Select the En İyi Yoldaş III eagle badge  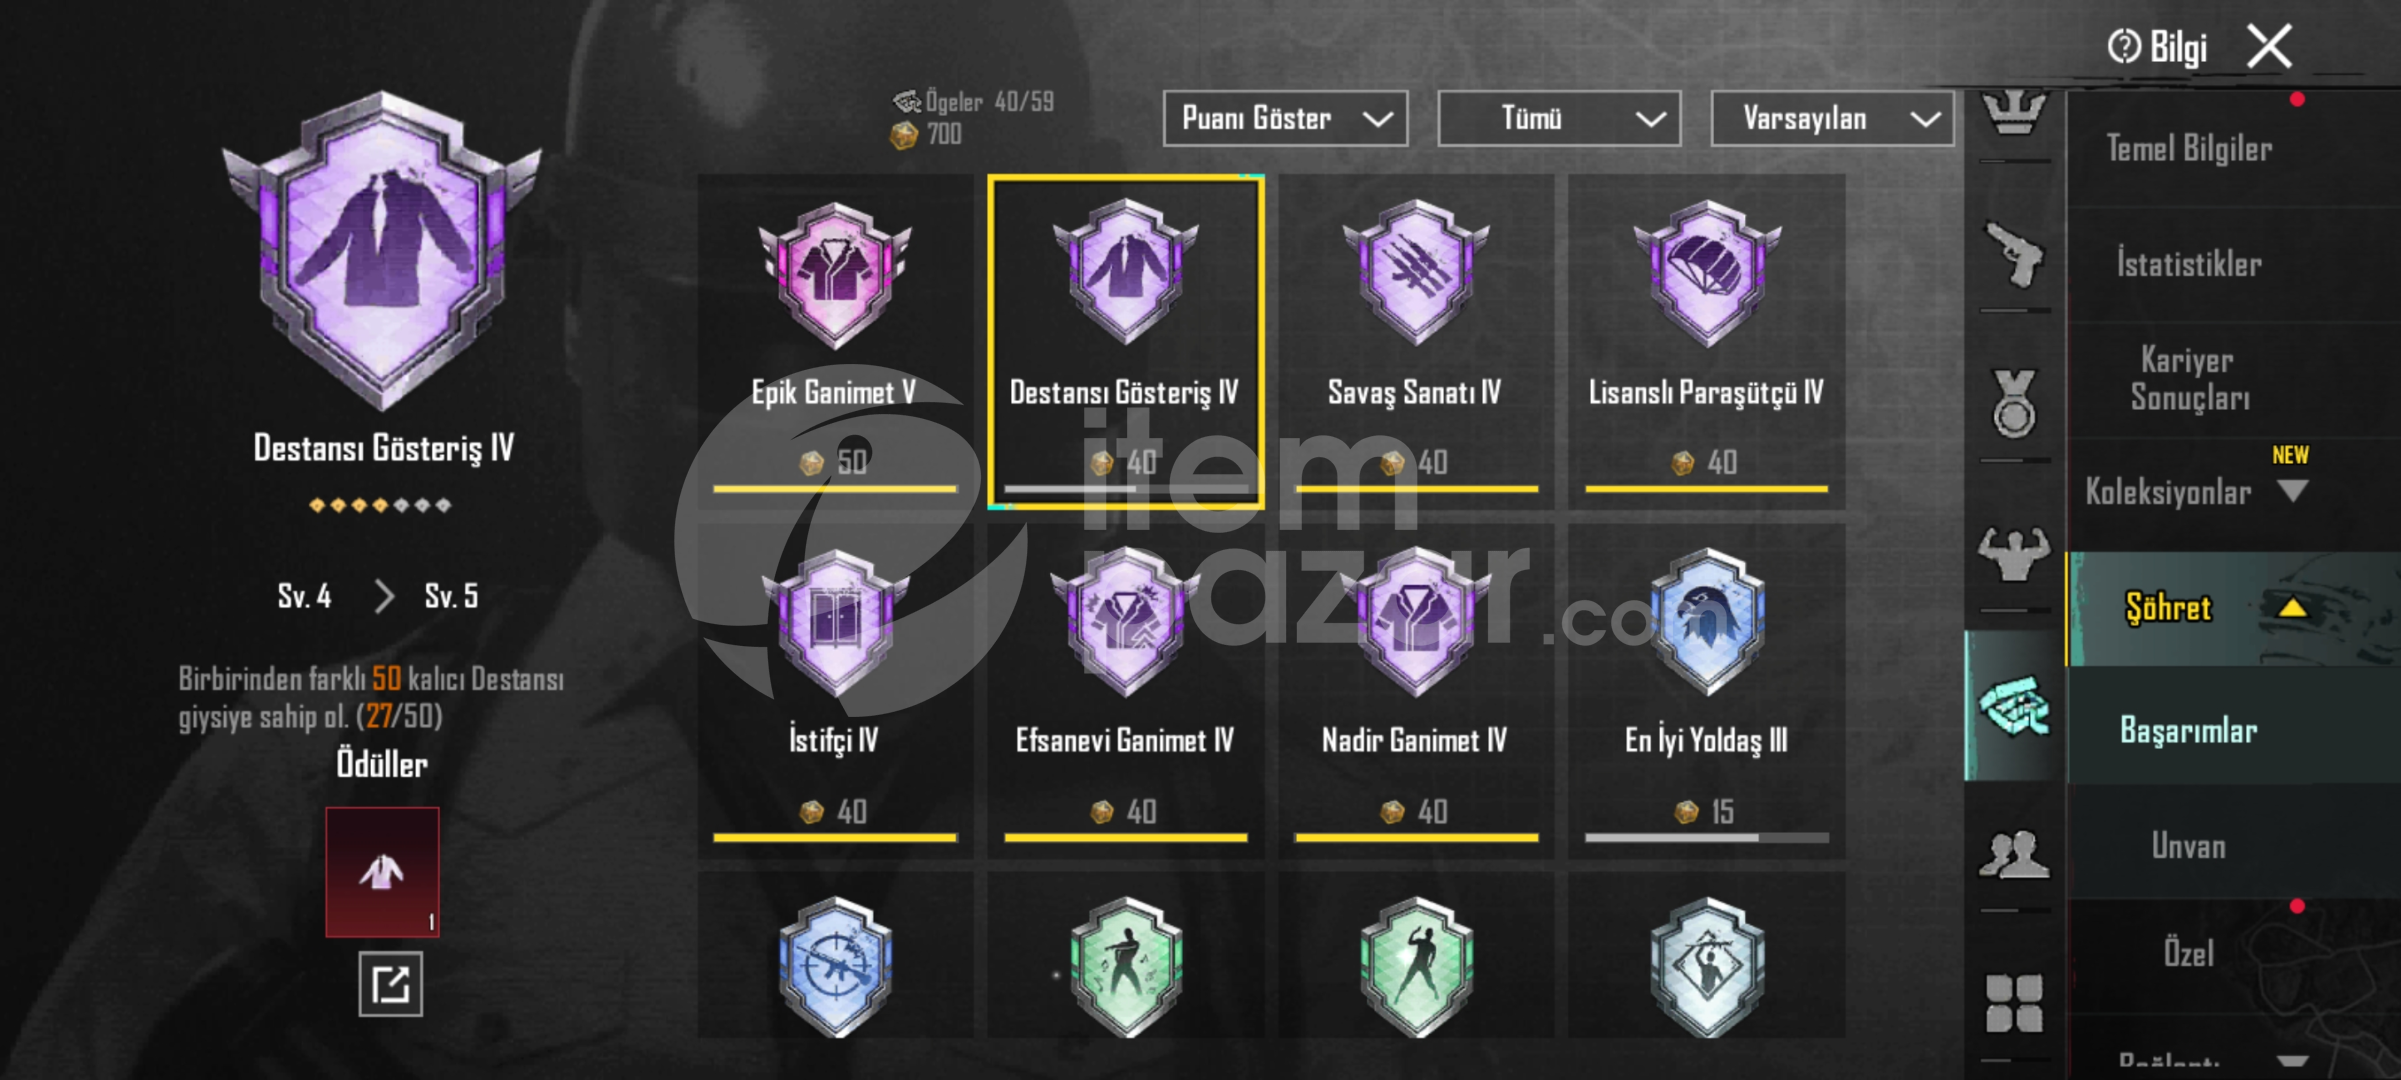1706,690
